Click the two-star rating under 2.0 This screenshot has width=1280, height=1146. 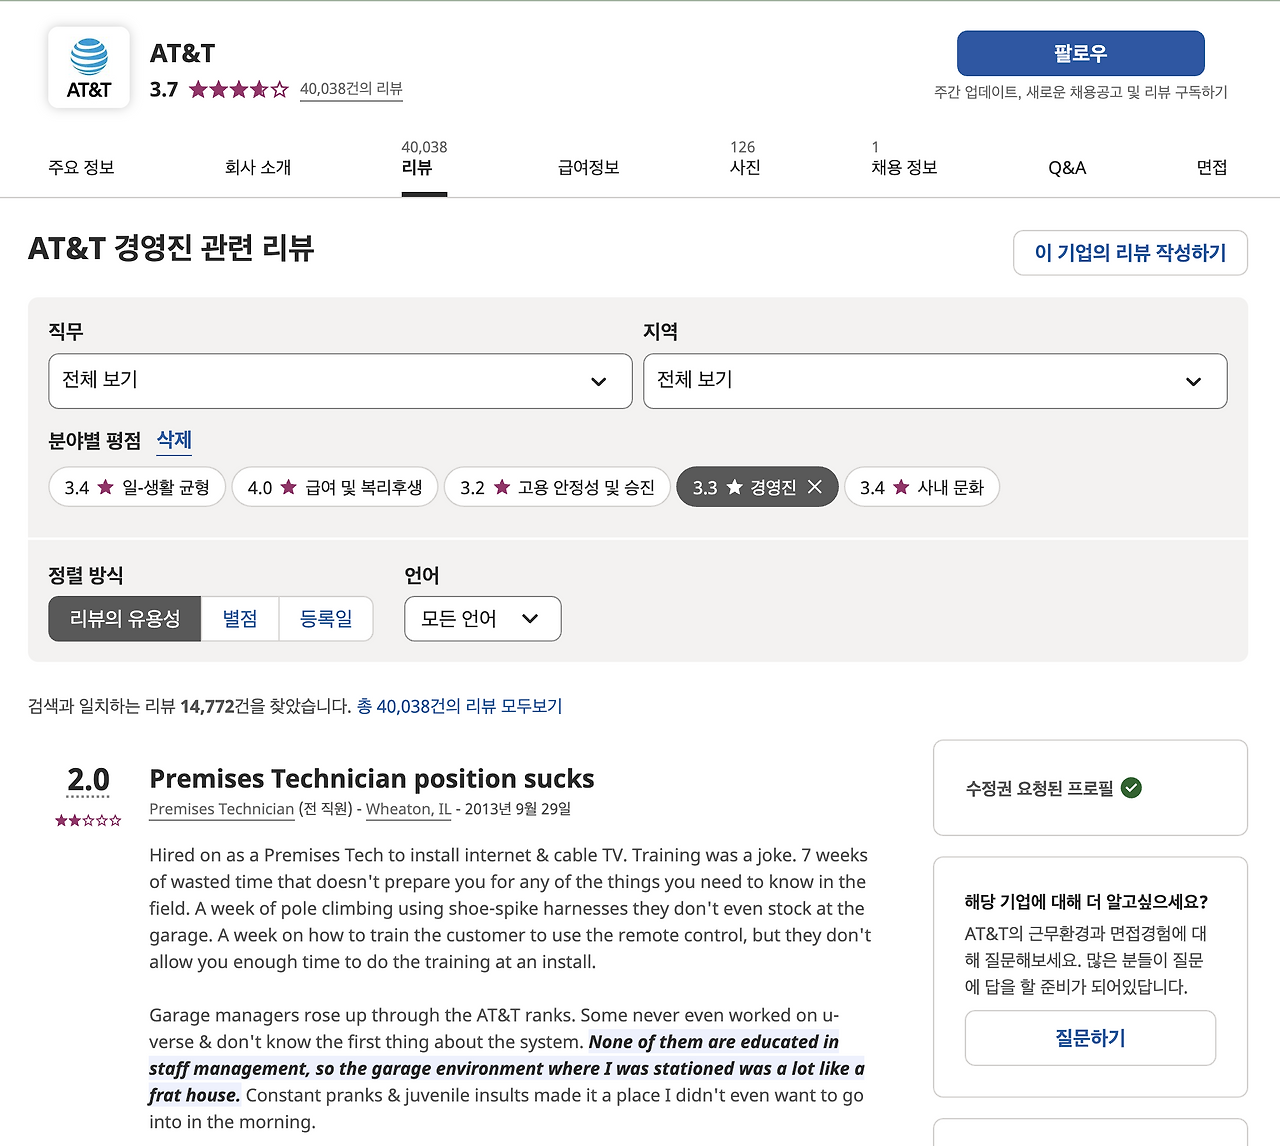click(x=89, y=820)
